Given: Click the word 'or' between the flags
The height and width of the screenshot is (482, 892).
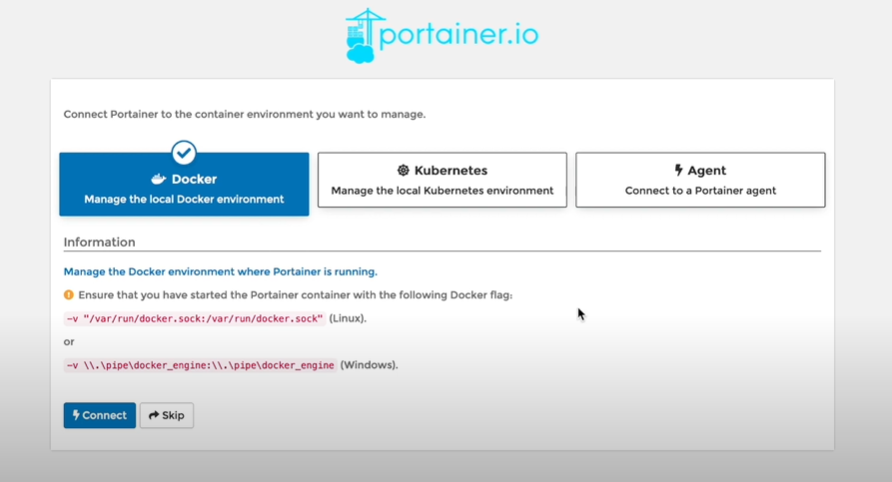Looking at the screenshot, I should point(69,342).
